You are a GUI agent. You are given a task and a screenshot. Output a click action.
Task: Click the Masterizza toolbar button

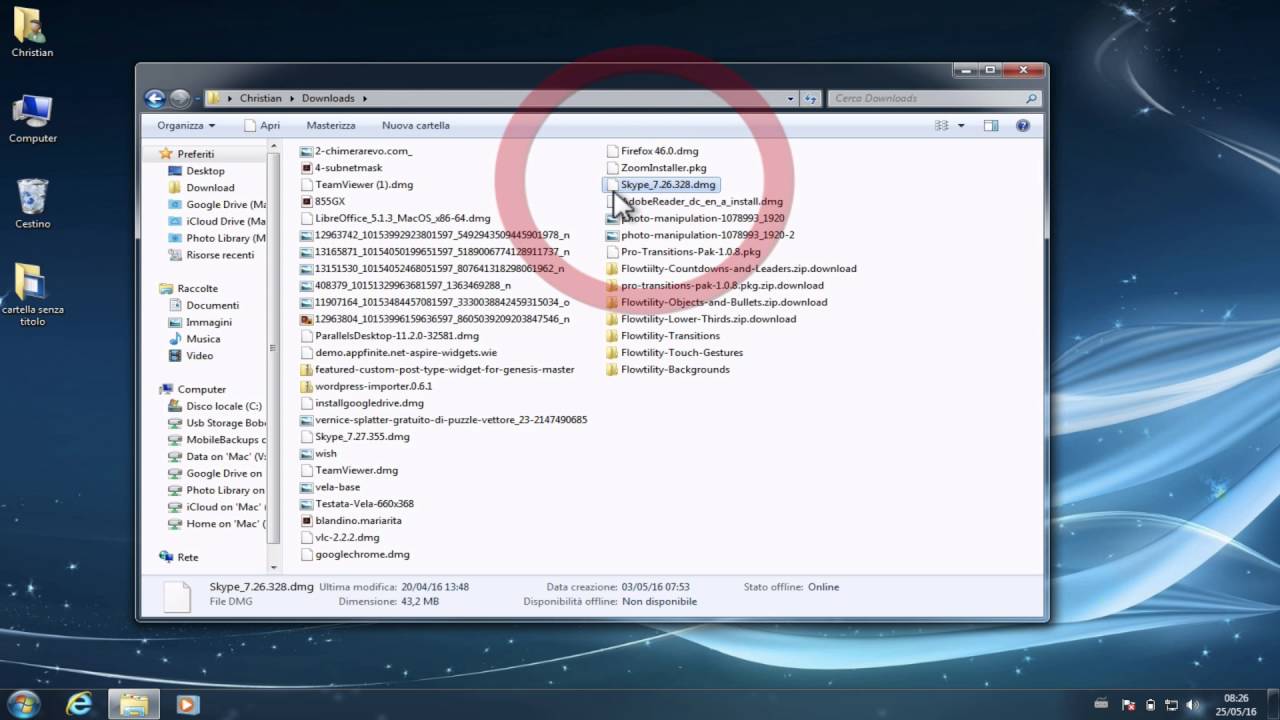(331, 126)
